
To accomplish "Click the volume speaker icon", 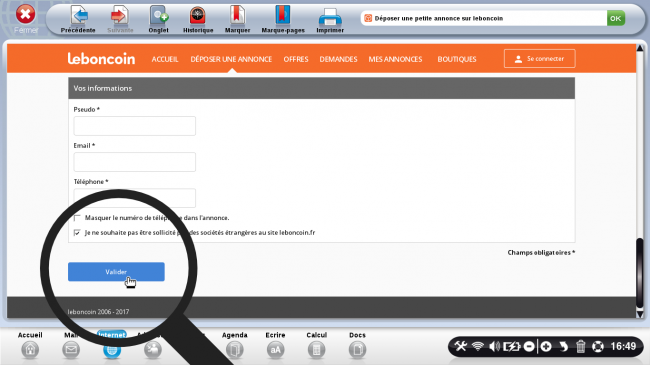I will click(494, 346).
